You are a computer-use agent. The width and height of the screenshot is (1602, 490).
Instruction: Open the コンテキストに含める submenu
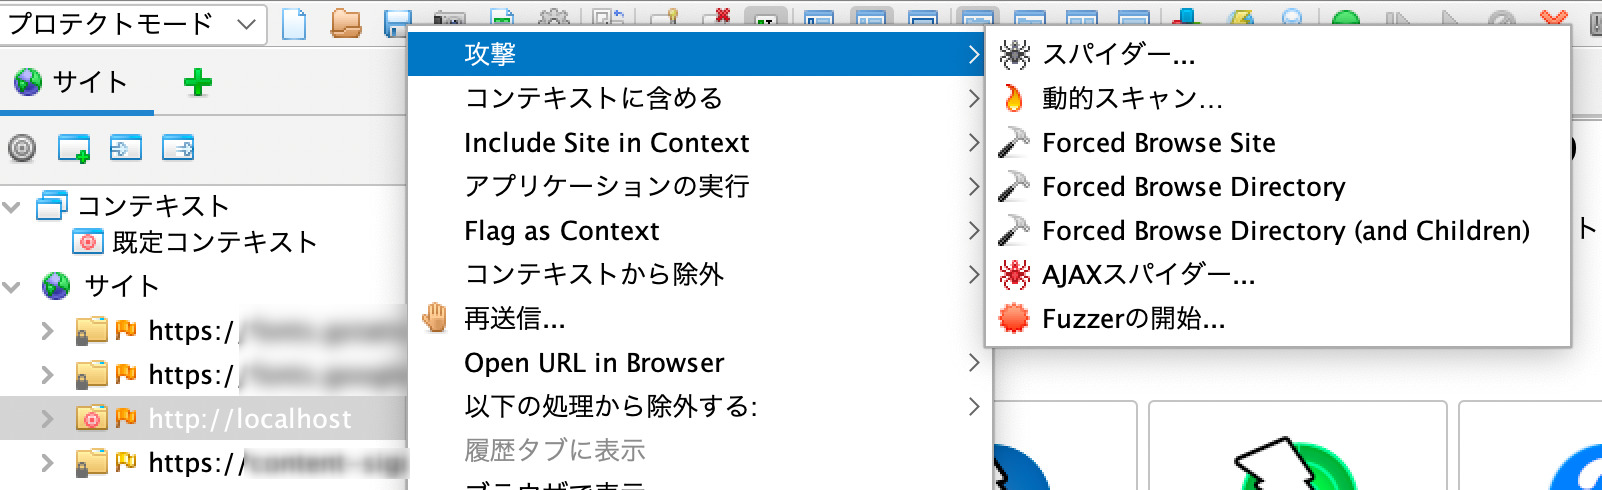click(x=698, y=98)
